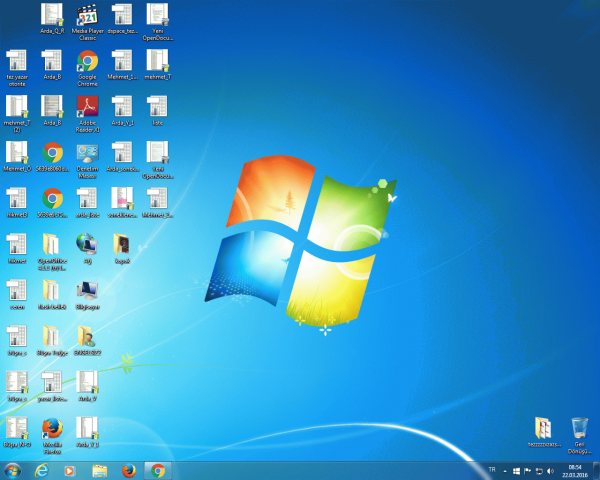Open the Recycle Bin on desktop
Image resolution: width=600 pixels, height=480 pixels.
coord(579,429)
